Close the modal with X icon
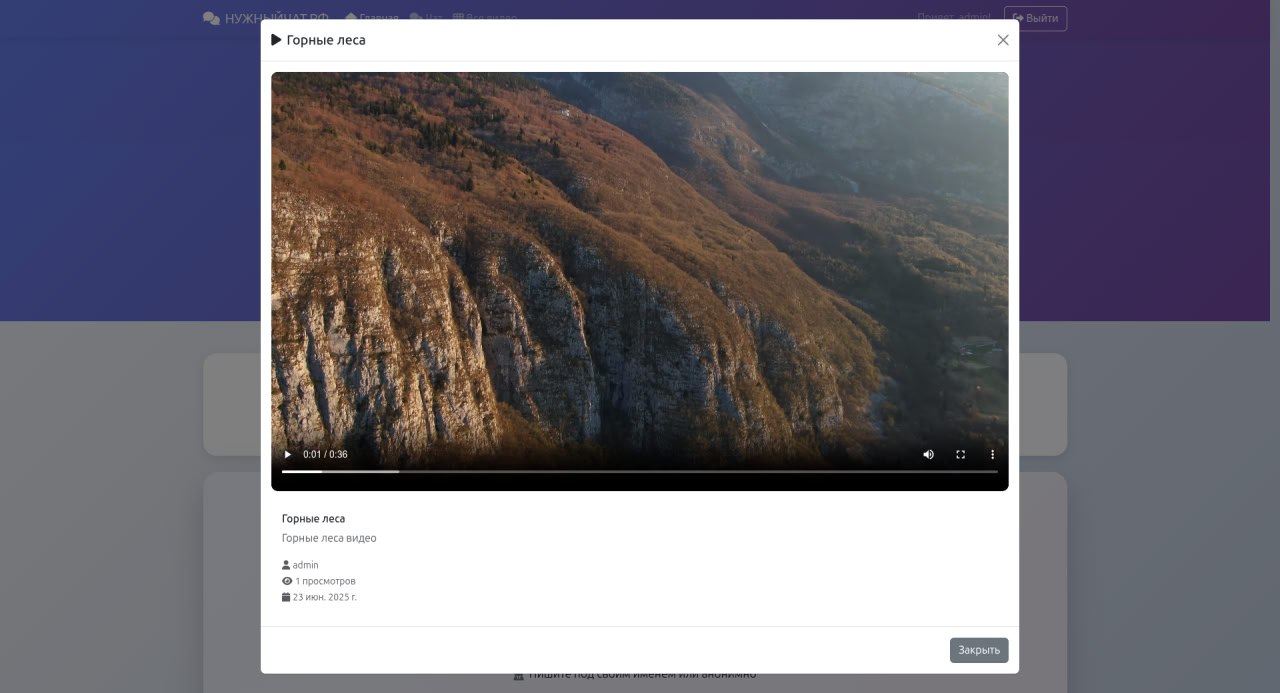Image resolution: width=1280 pixels, height=693 pixels. point(1003,40)
